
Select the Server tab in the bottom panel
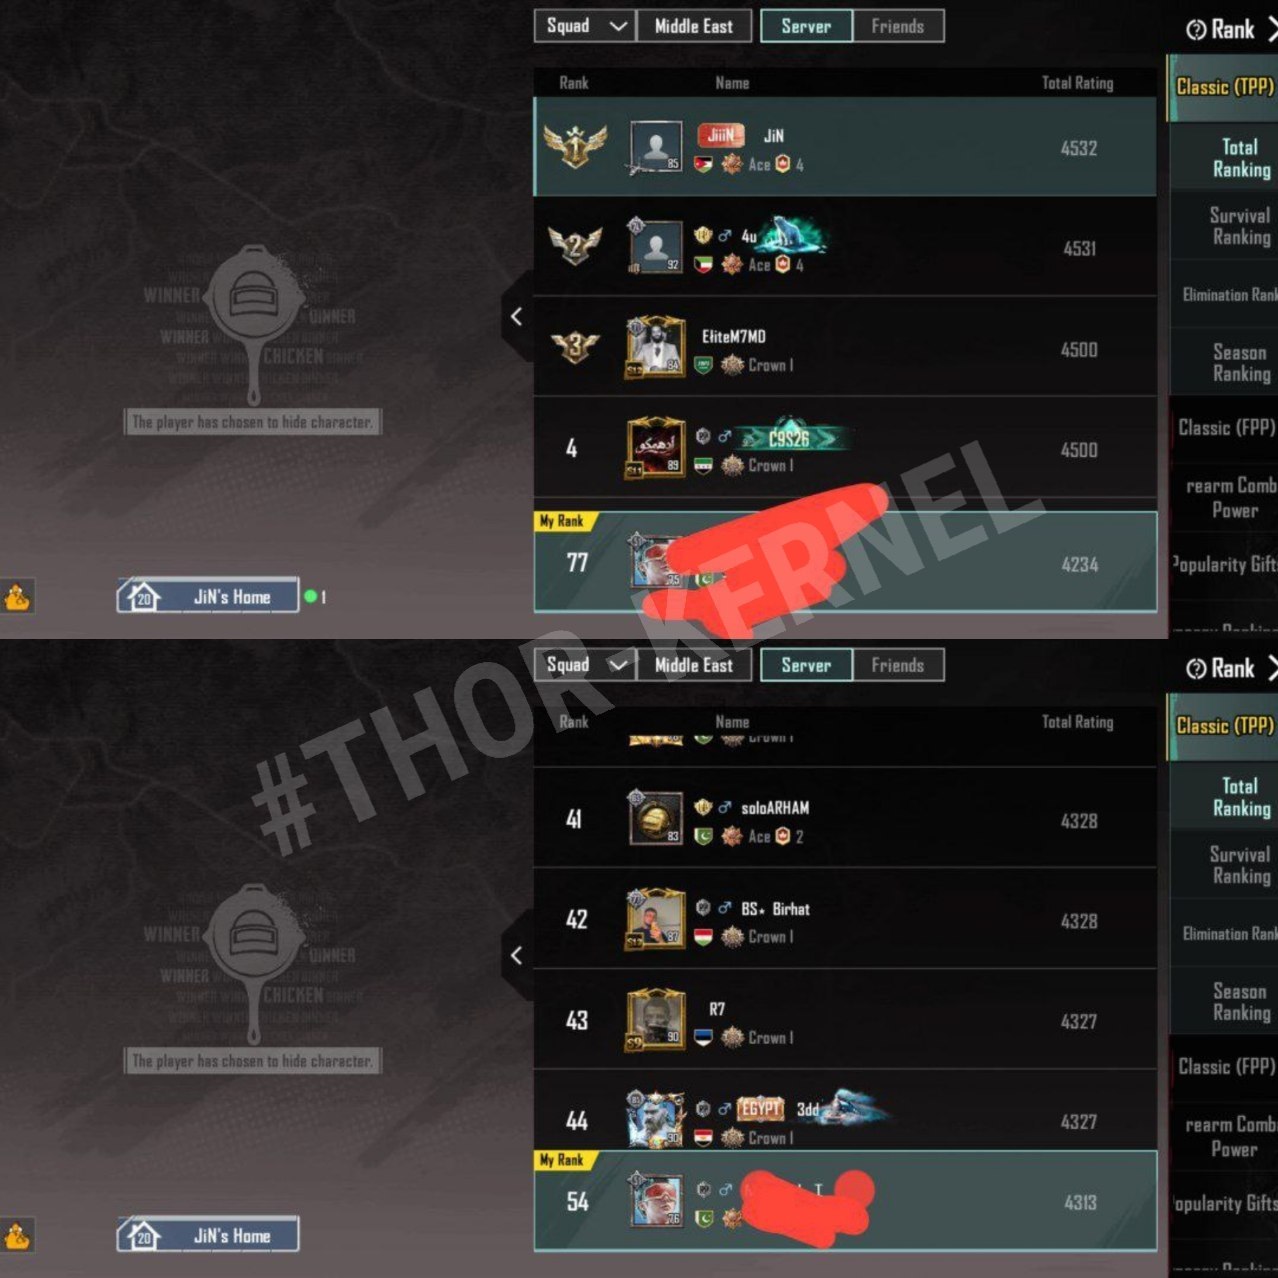pyautogui.click(x=806, y=665)
